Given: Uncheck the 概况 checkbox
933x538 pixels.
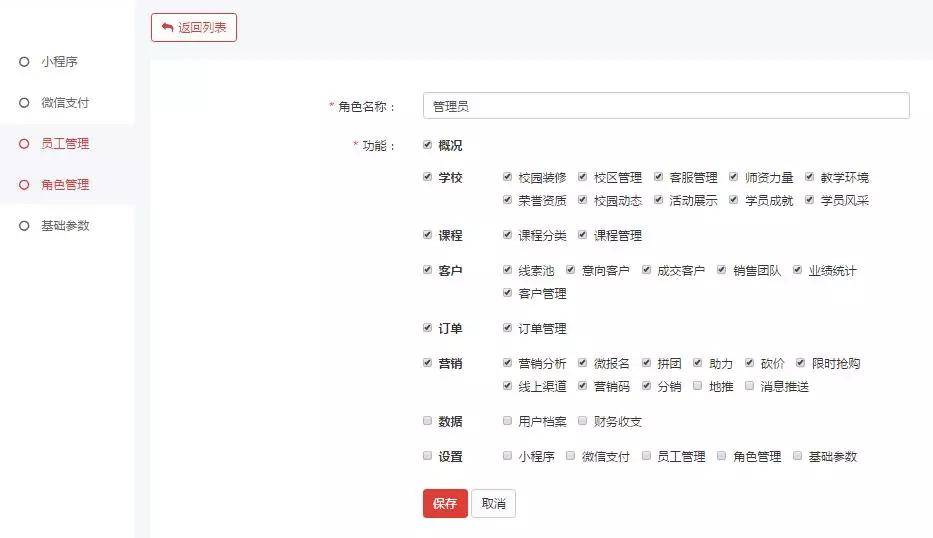Looking at the screenshot, I should click(428, 145).
